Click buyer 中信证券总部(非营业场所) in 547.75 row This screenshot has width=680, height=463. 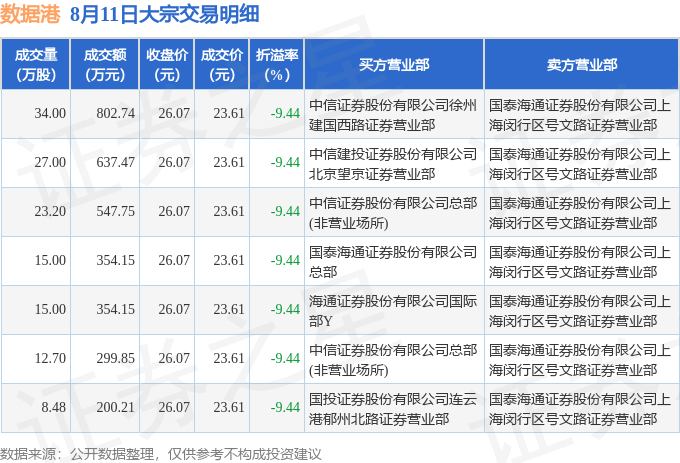pos(393,213)
